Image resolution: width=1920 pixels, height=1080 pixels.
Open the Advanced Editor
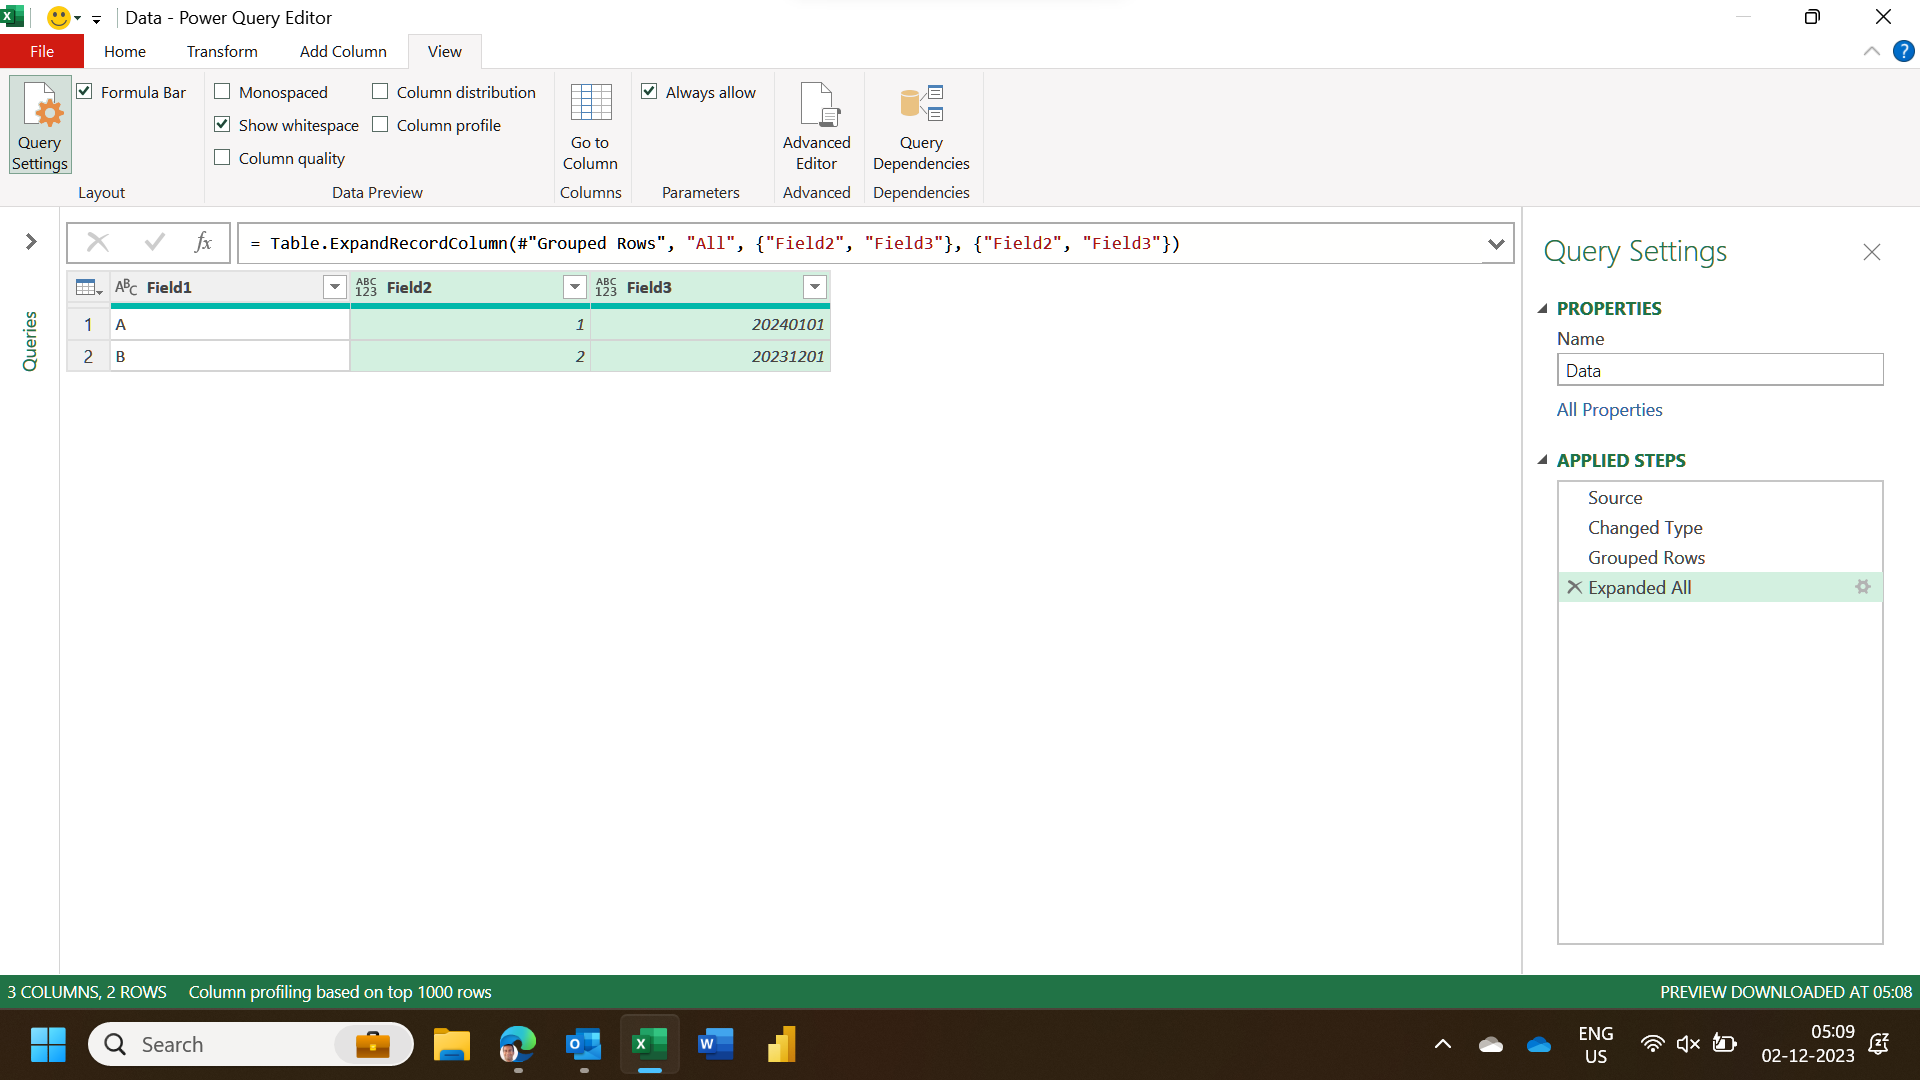point(817,124)
